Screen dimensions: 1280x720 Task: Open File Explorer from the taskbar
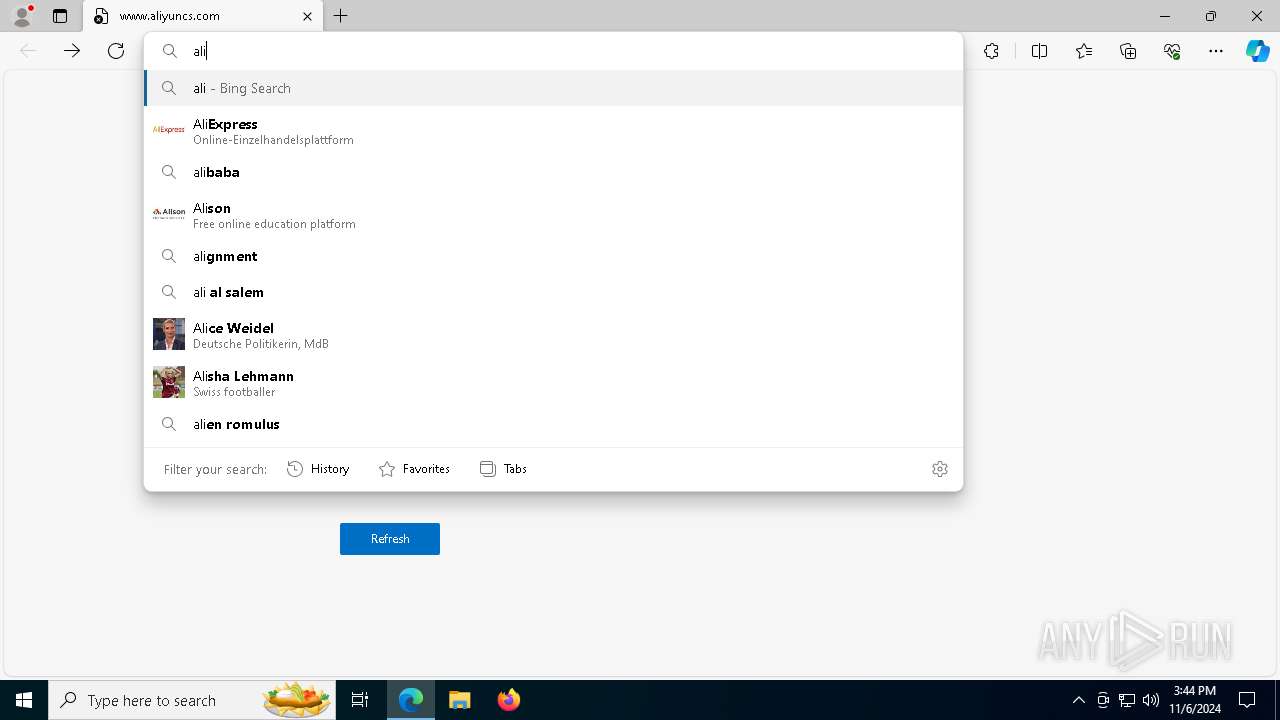(x=460, y=700)
